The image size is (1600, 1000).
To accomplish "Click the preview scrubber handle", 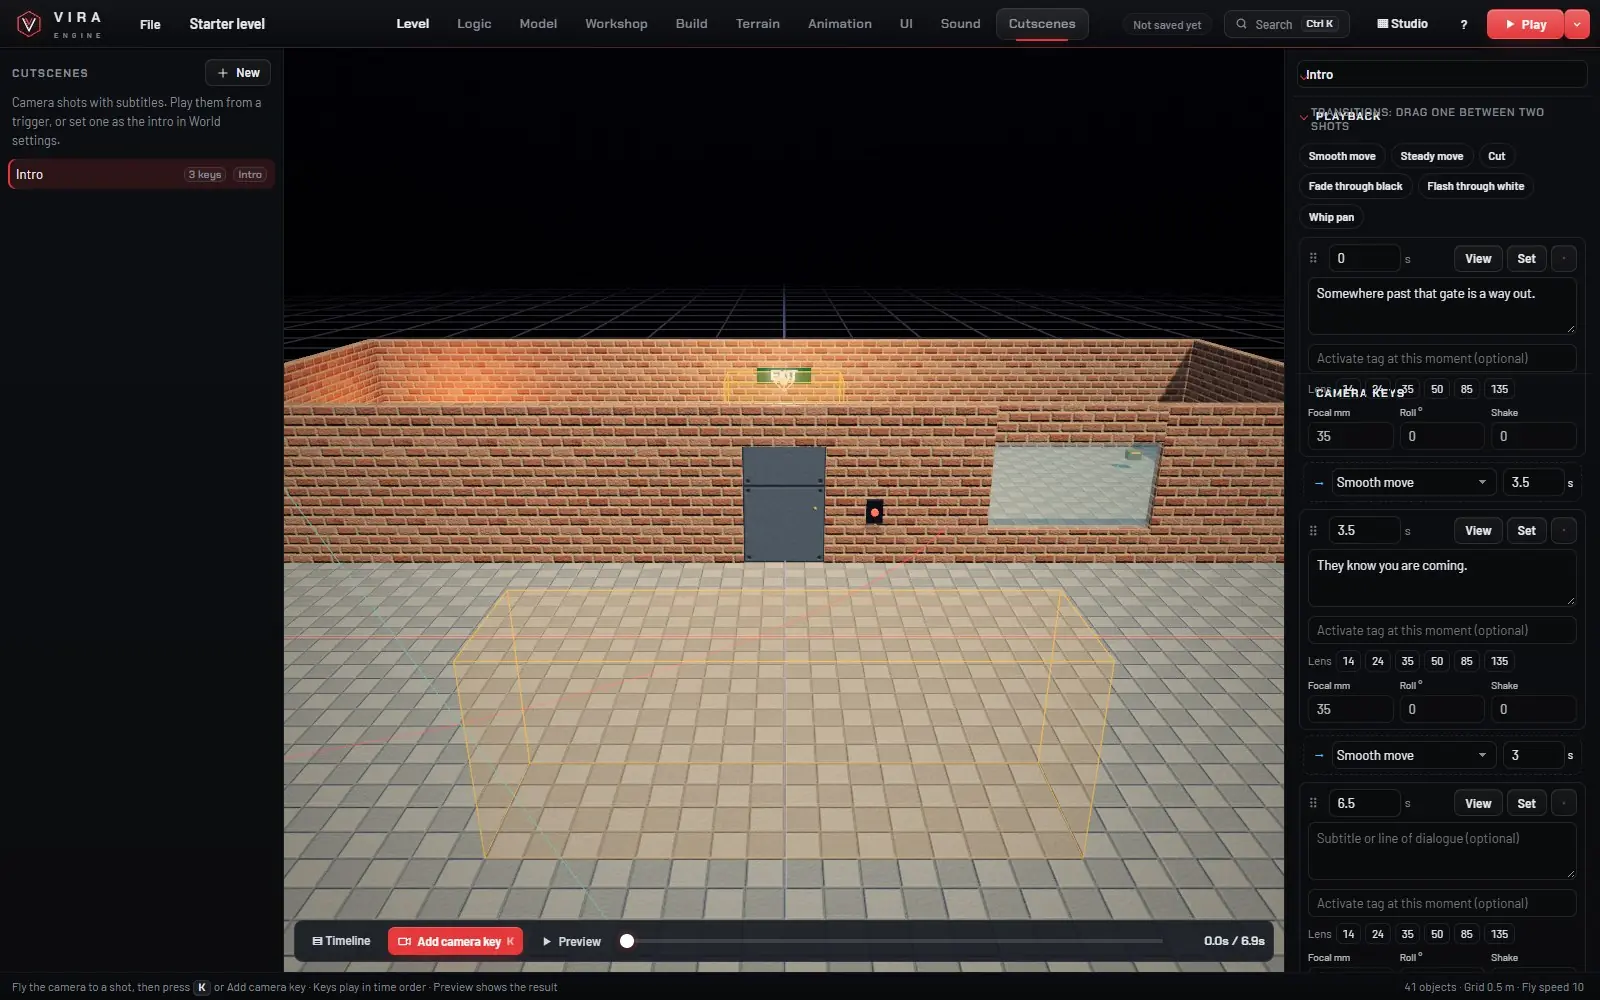I will (x=627, y=941).
